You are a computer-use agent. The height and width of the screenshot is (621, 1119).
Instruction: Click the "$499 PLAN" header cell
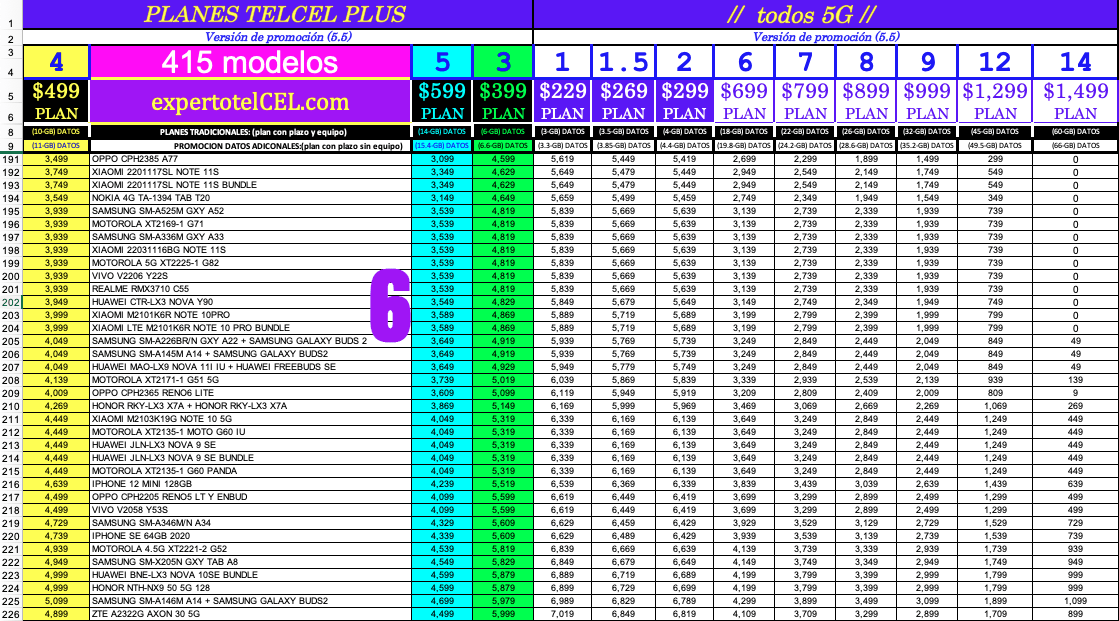point(56,101)
